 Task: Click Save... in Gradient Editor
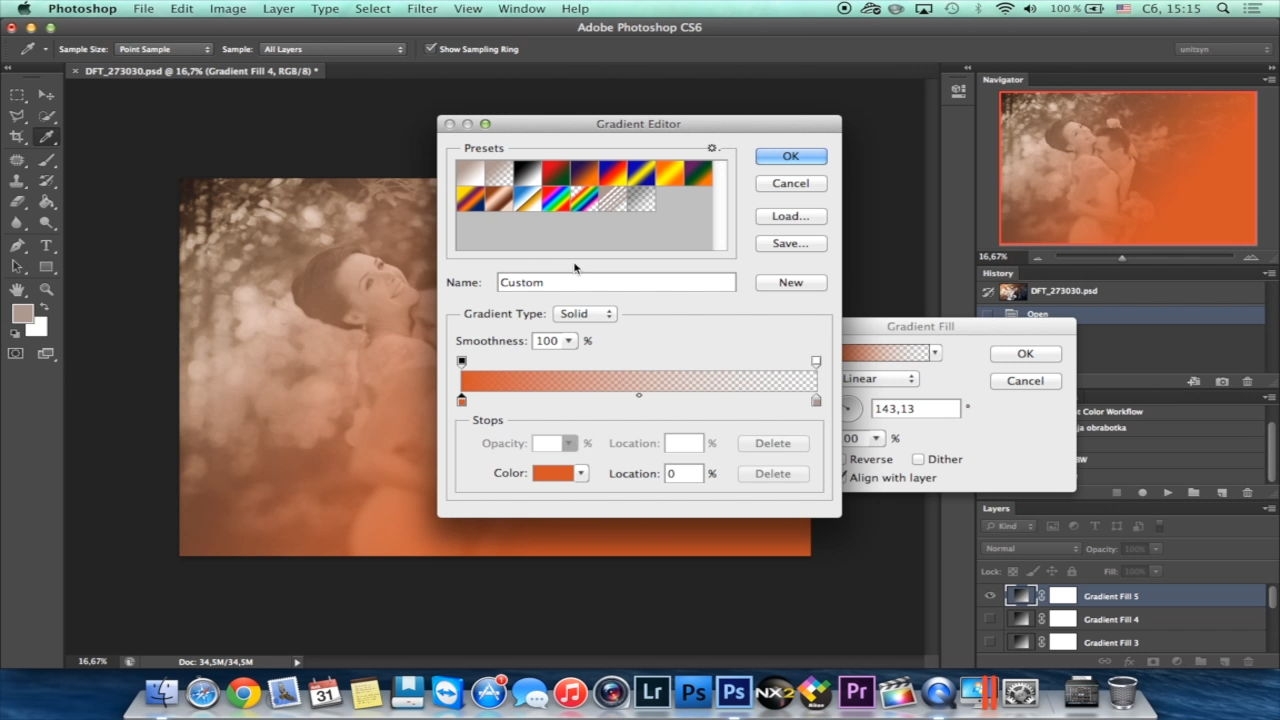pos(790,243)
